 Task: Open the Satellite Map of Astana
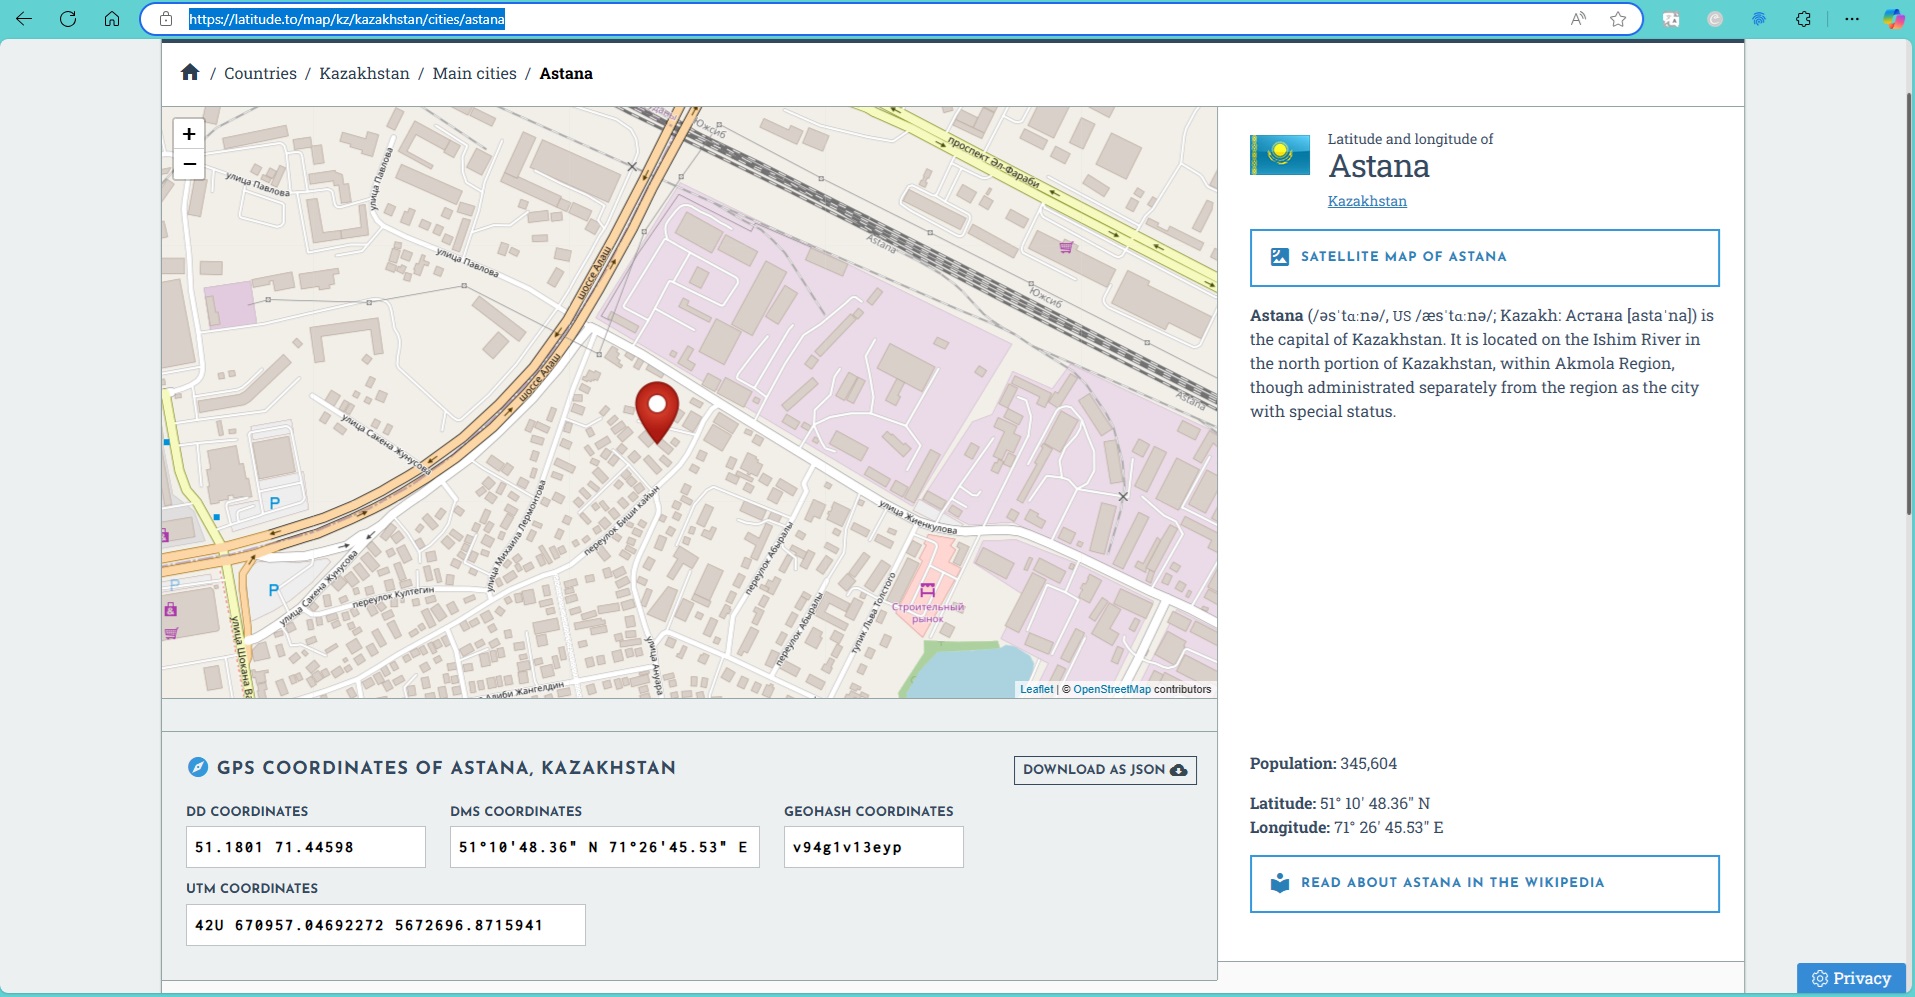pyautogui.click(x=1484, y=257)
